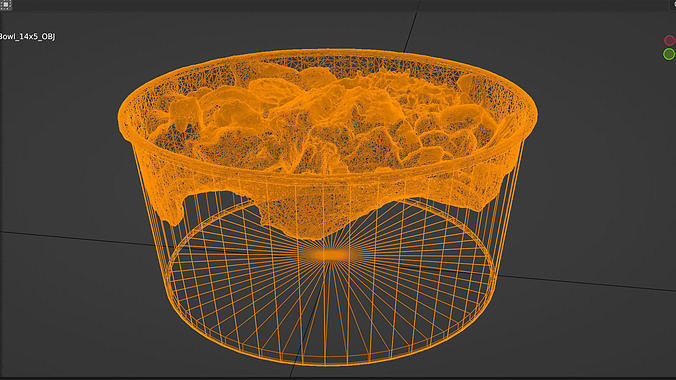Viewport: 676px width, 380px height.
Task: Open the editor type menu icon
Action: 6,5
